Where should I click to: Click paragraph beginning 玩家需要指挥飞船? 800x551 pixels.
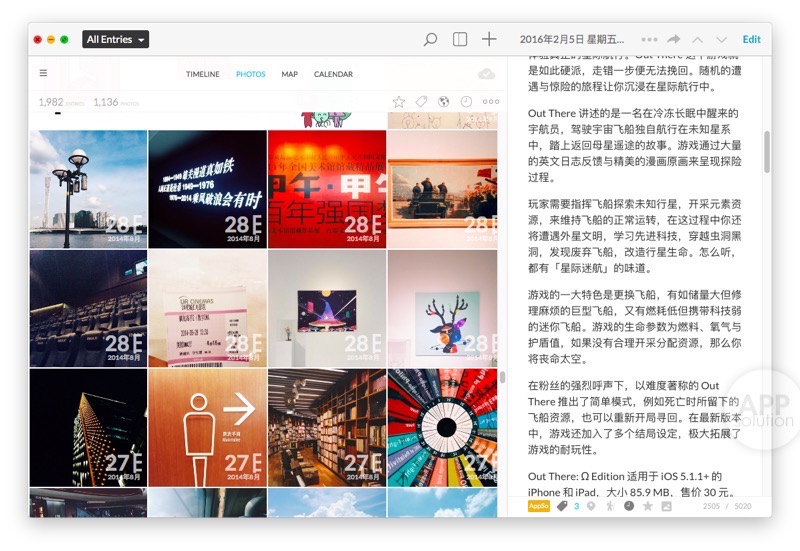pyautogui.click(x=634, y=236)
